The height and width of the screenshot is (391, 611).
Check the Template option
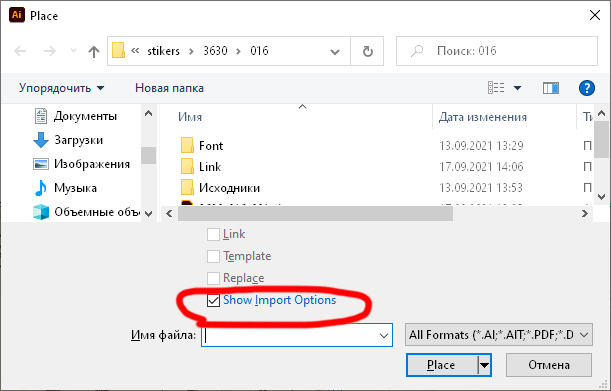(213, 257)
